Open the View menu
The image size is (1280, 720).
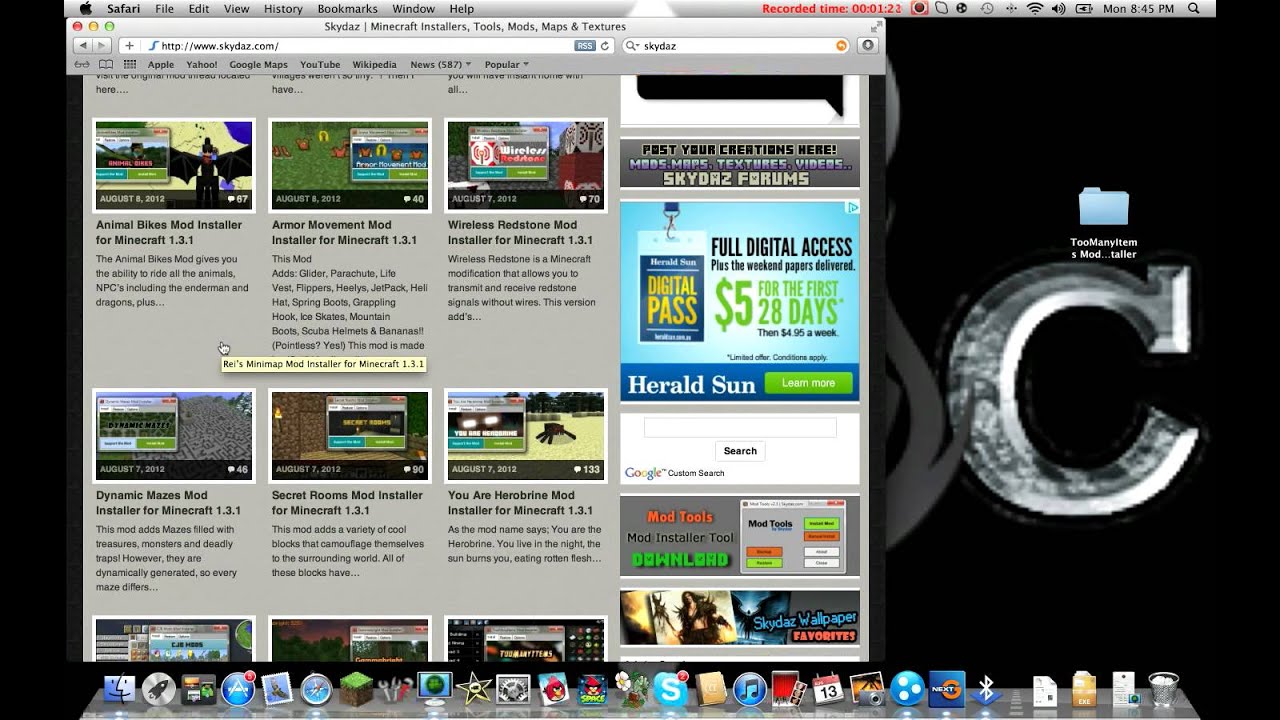point(236,8)
